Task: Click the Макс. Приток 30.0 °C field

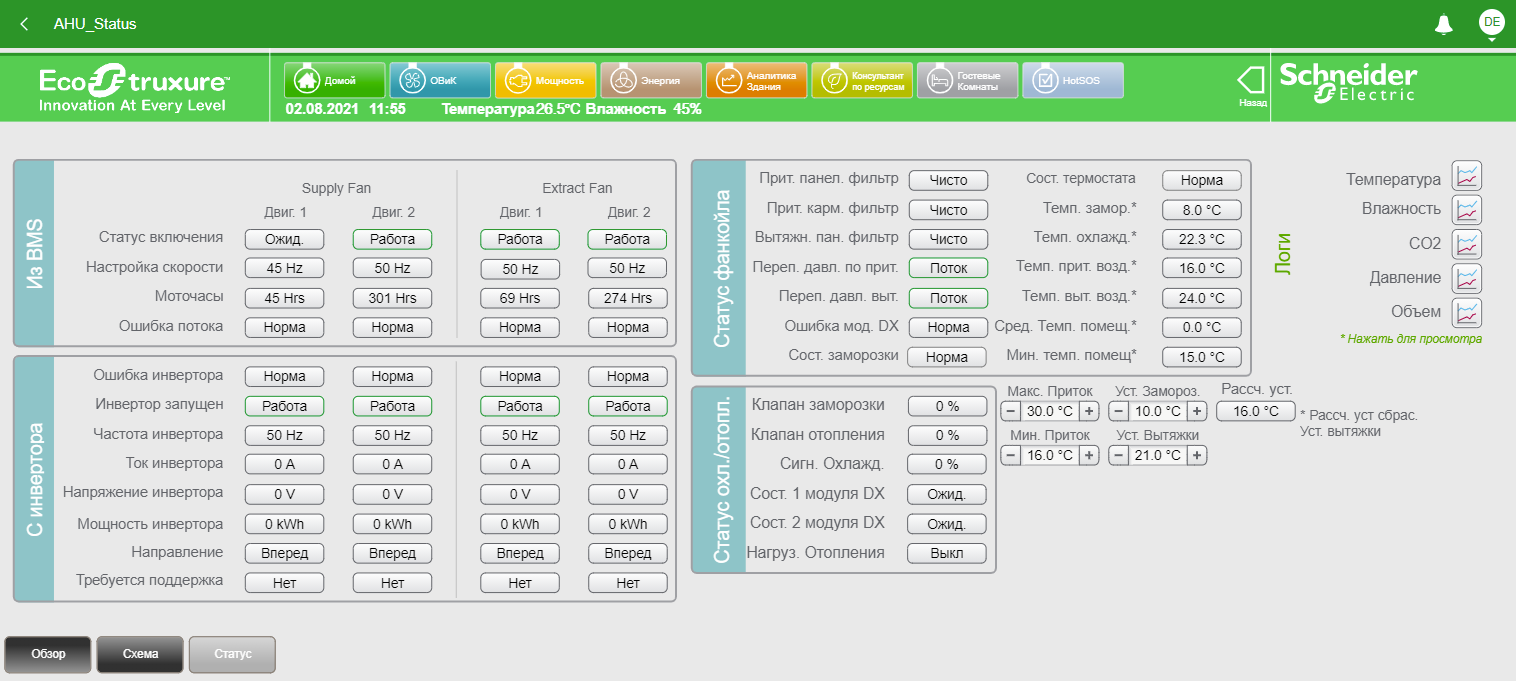Action: pos(1050,411)
